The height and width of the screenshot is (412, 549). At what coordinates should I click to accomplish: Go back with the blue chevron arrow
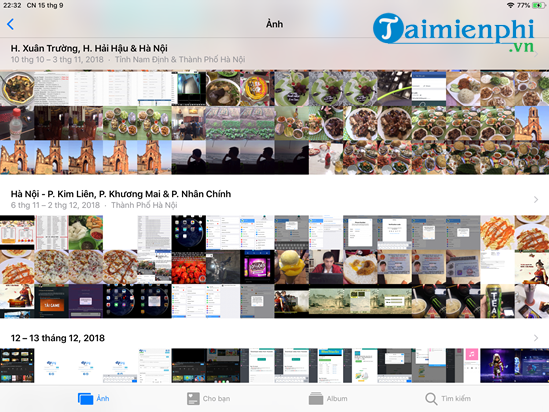pyautogui.click(x=11, y=24)
